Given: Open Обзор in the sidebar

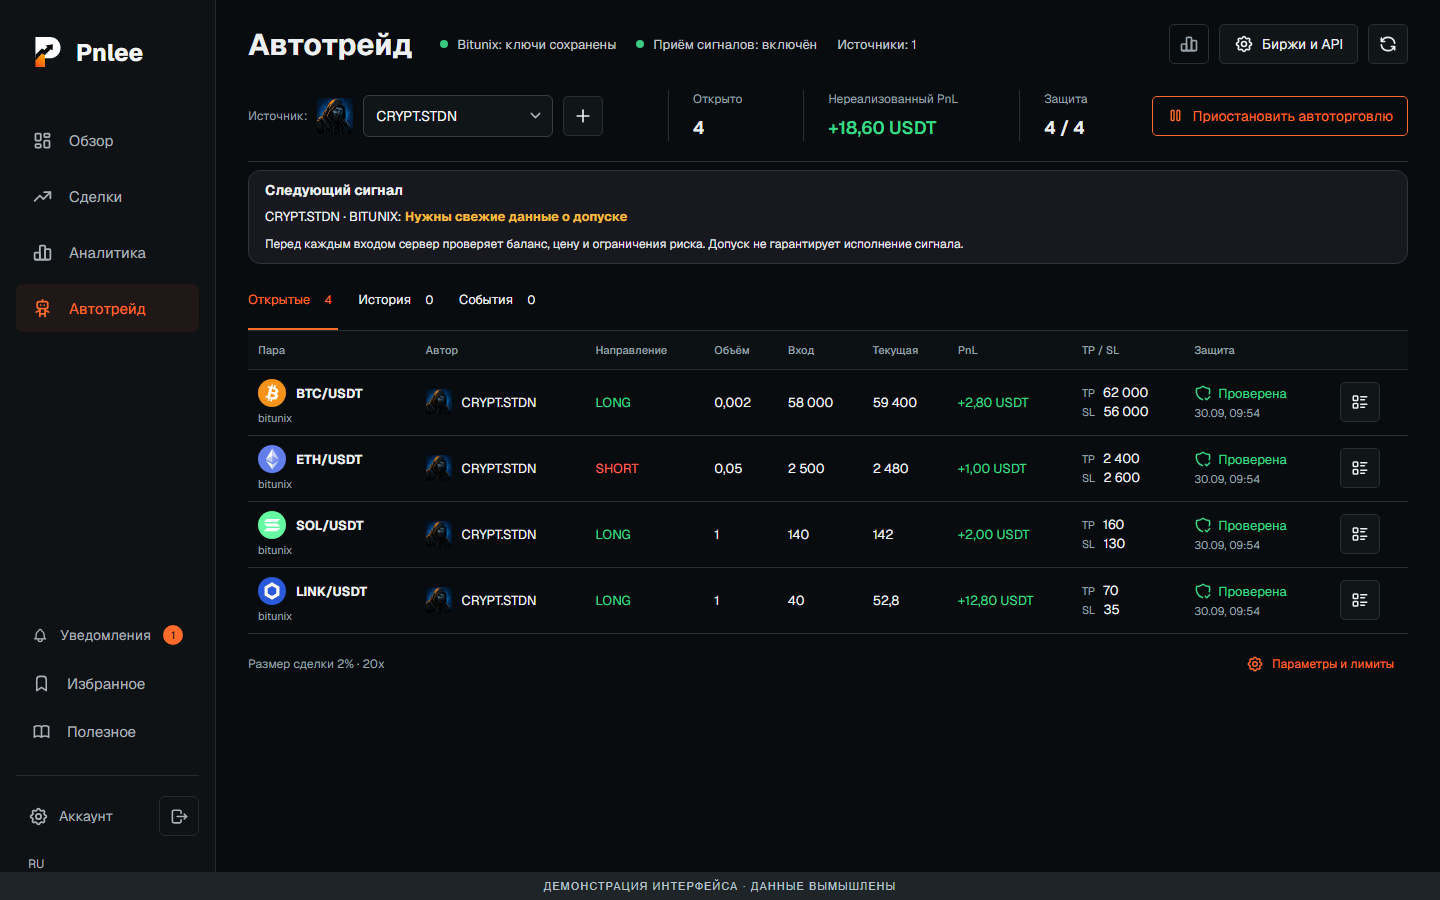Looking at the screenshot, I should point(107,141).
